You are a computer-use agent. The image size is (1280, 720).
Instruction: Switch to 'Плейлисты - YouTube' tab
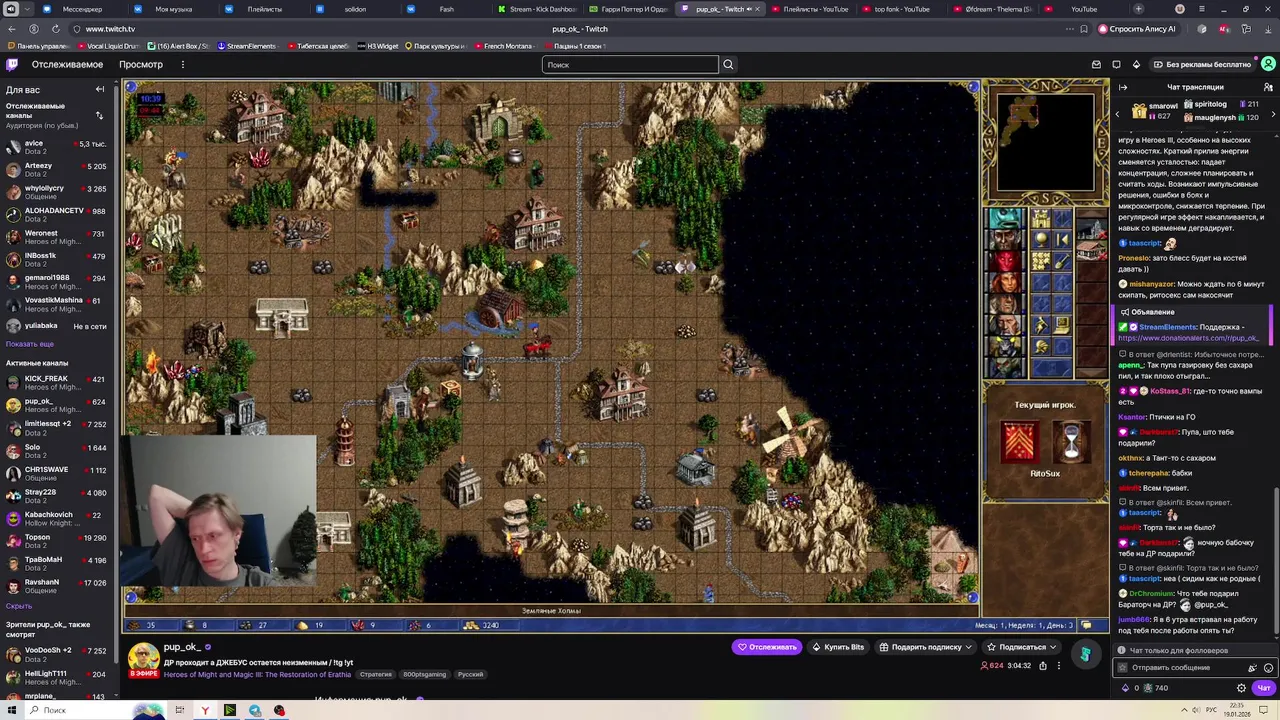point(810,9)
